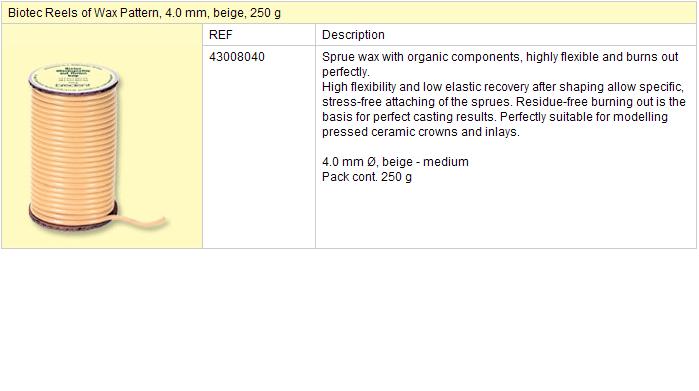Click the '4.0 mm Ø, beige - medium' spec

[x=395, y=162]
